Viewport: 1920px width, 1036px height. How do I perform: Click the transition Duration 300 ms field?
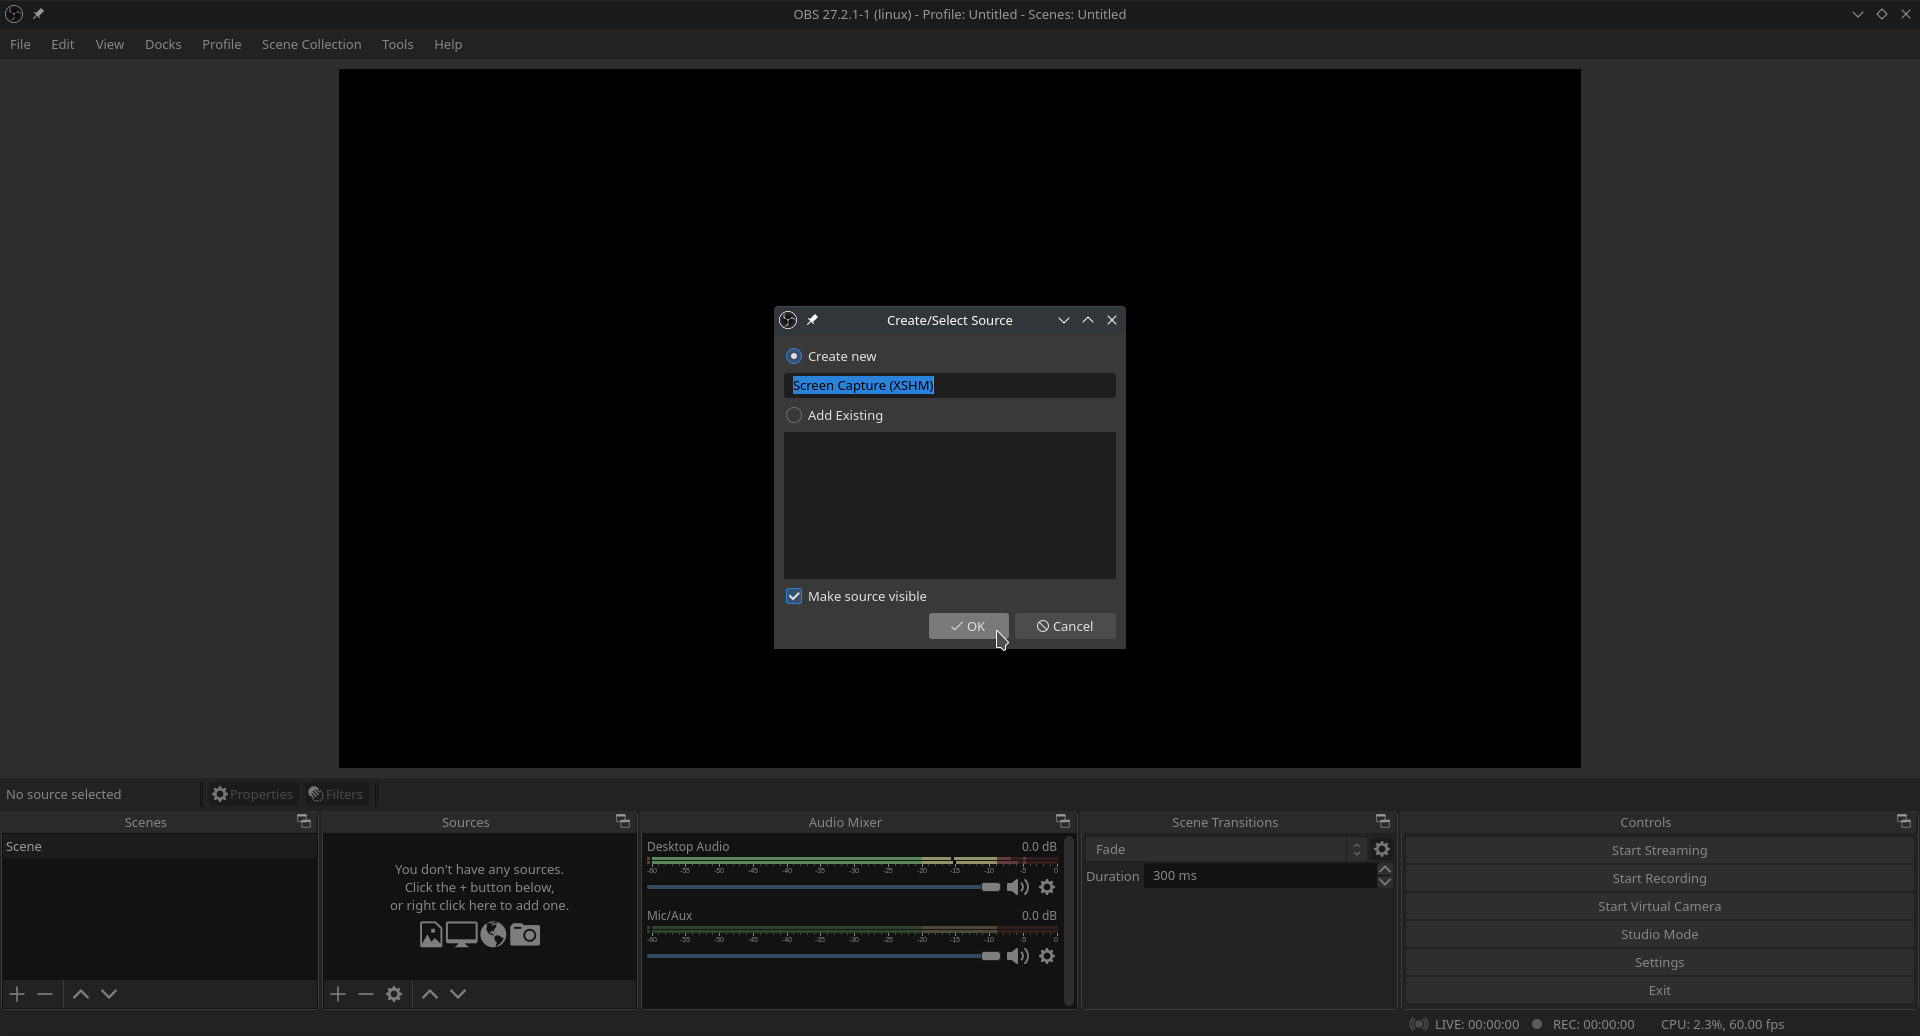point(1260,875)
